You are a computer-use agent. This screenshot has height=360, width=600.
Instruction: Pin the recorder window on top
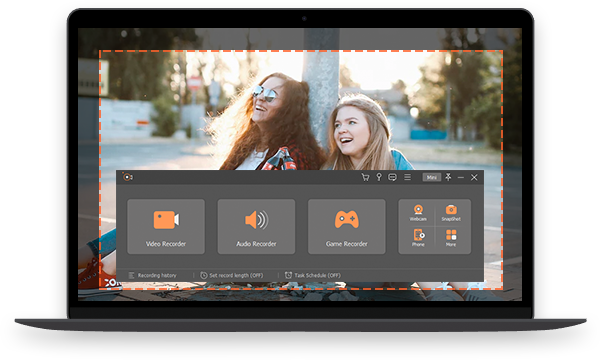(x=448, y=177)
